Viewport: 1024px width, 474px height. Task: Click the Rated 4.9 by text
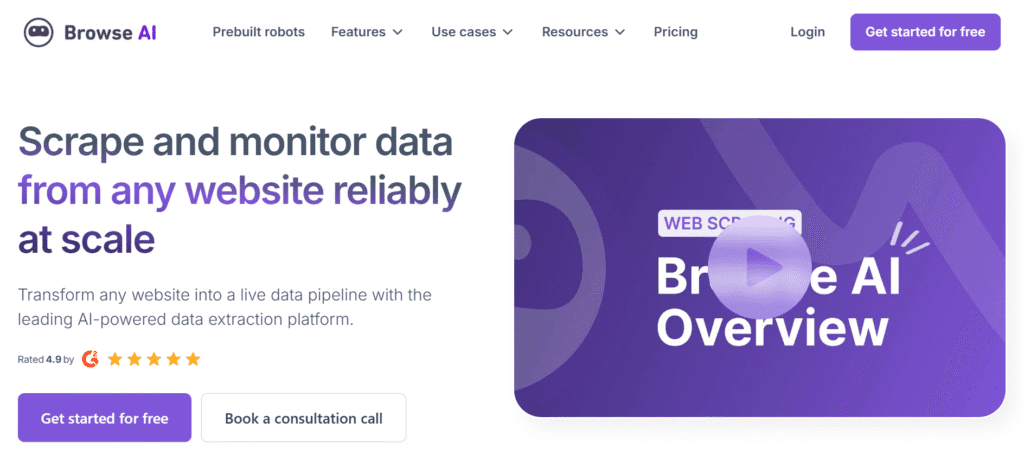(x=46, y=358)
